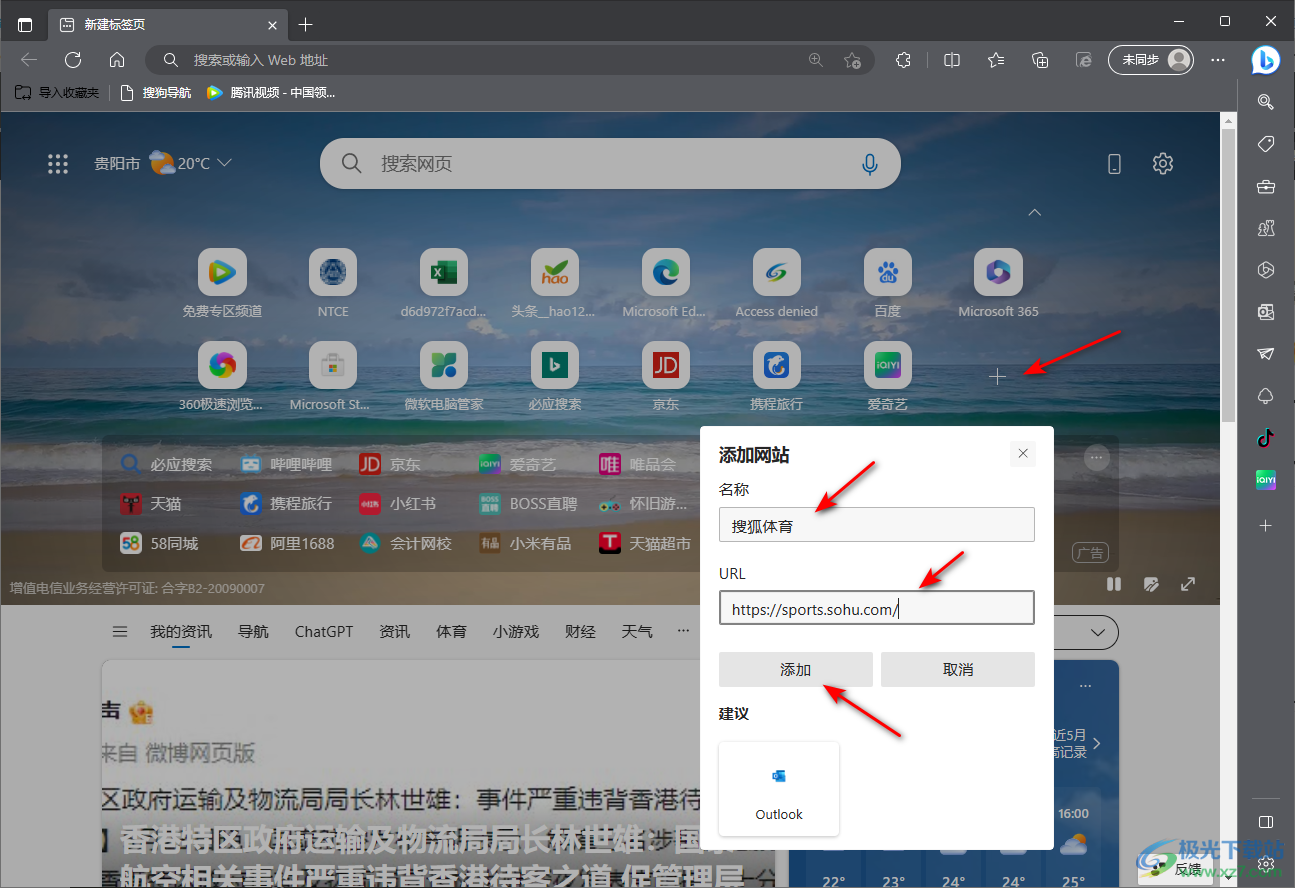This screenshot has width=1295, height=888.
Task: Go to home page icon
Action: [x=117, y=60]
